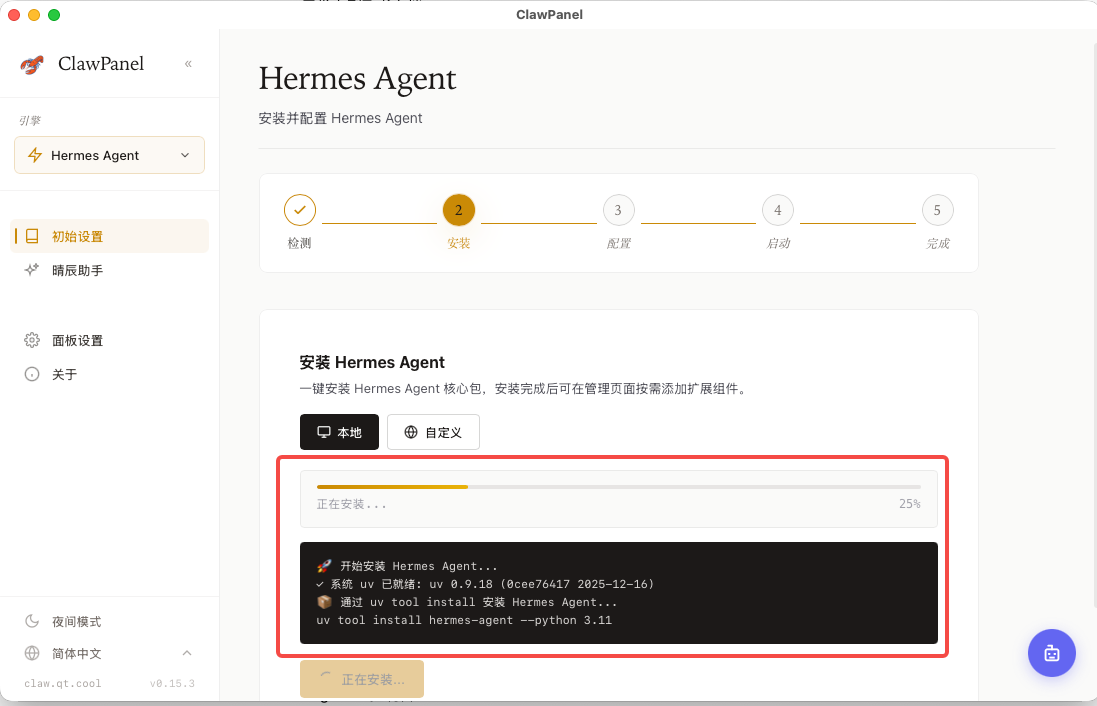1097x706 pixels.
Task: Click subtitle 安装并配置 Hermes Agent
Action: click(340, 118)
